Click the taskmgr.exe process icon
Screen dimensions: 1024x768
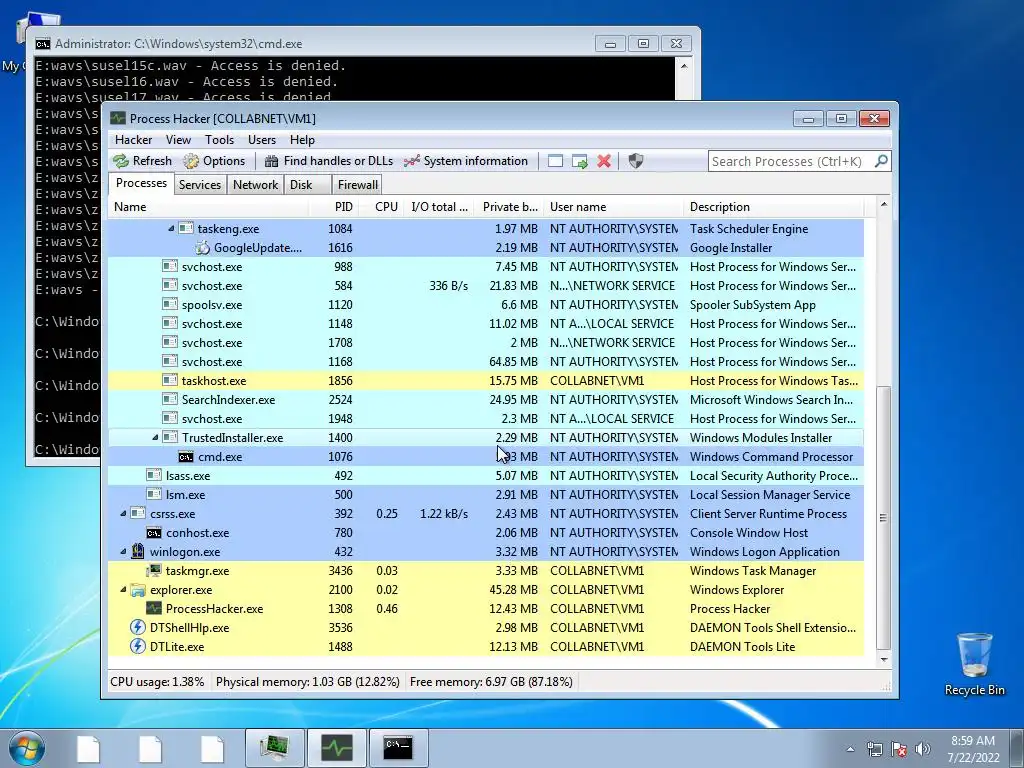(154, 570)
